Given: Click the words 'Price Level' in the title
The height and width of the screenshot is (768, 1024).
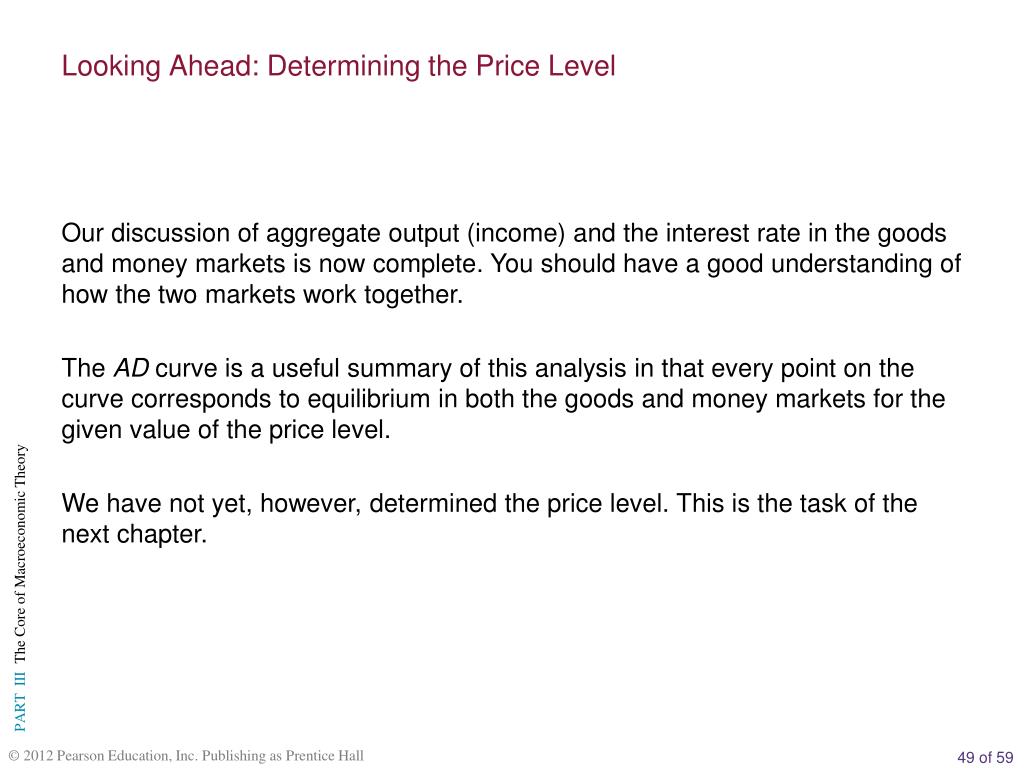Looking at the screenshot, I should [x=545, y=67].
